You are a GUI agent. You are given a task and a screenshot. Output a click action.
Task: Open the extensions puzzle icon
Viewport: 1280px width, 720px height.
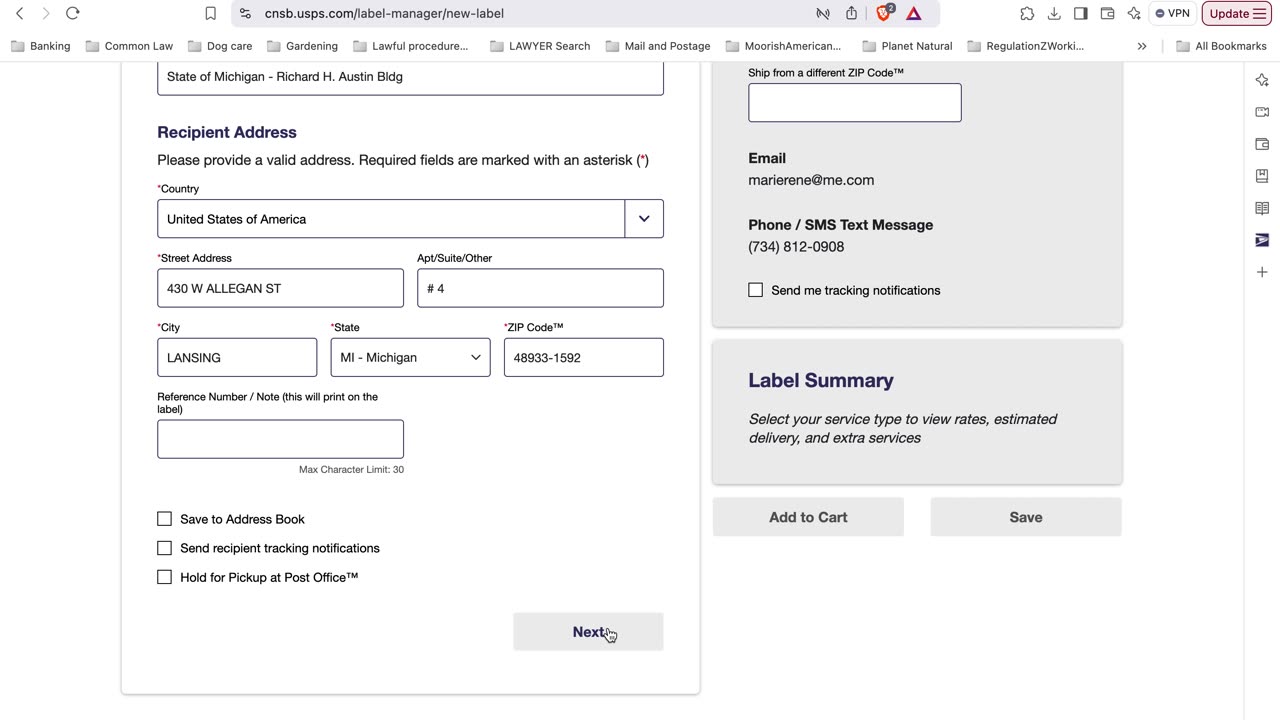1027,13
